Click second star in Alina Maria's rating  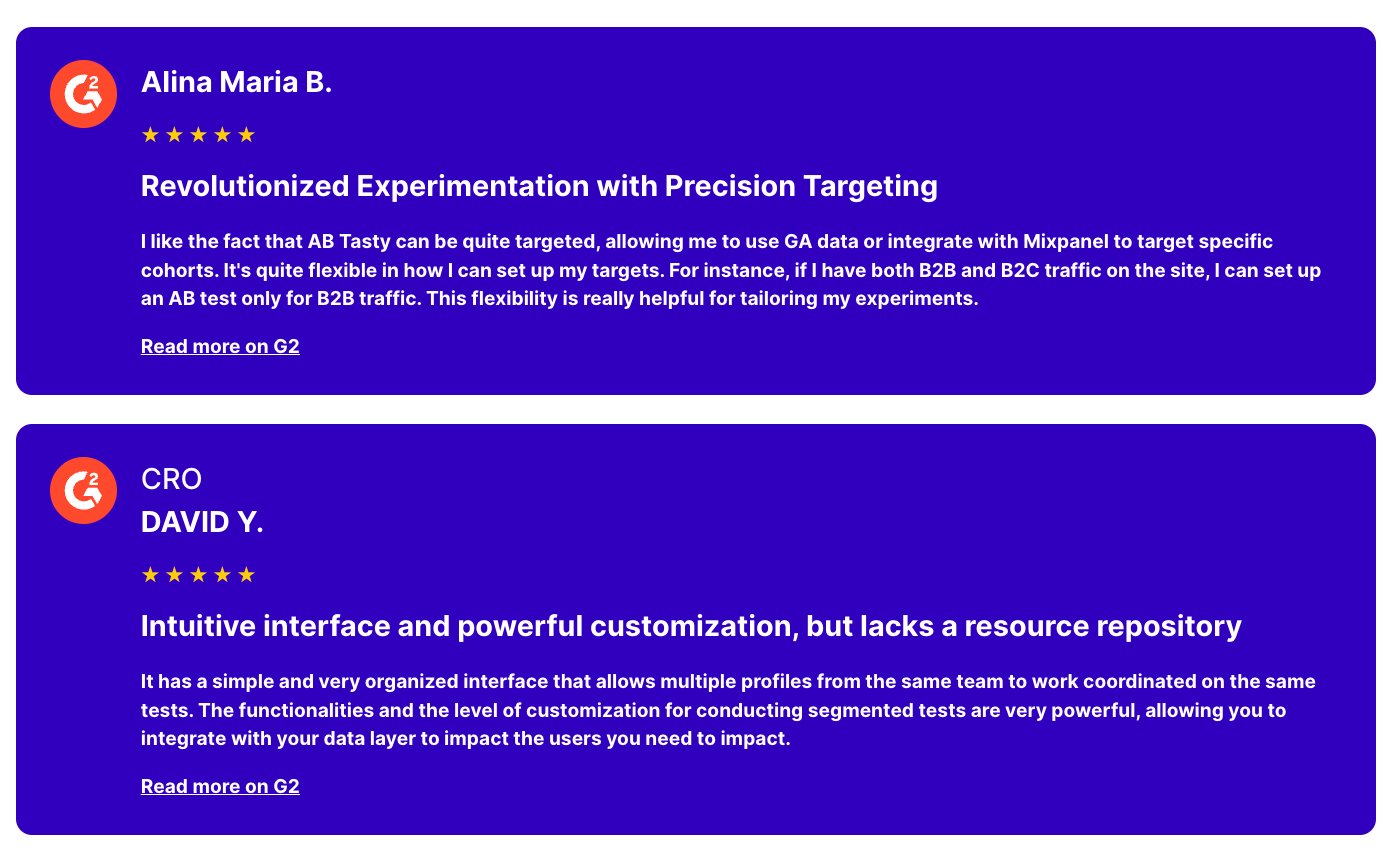click(175, 135)
